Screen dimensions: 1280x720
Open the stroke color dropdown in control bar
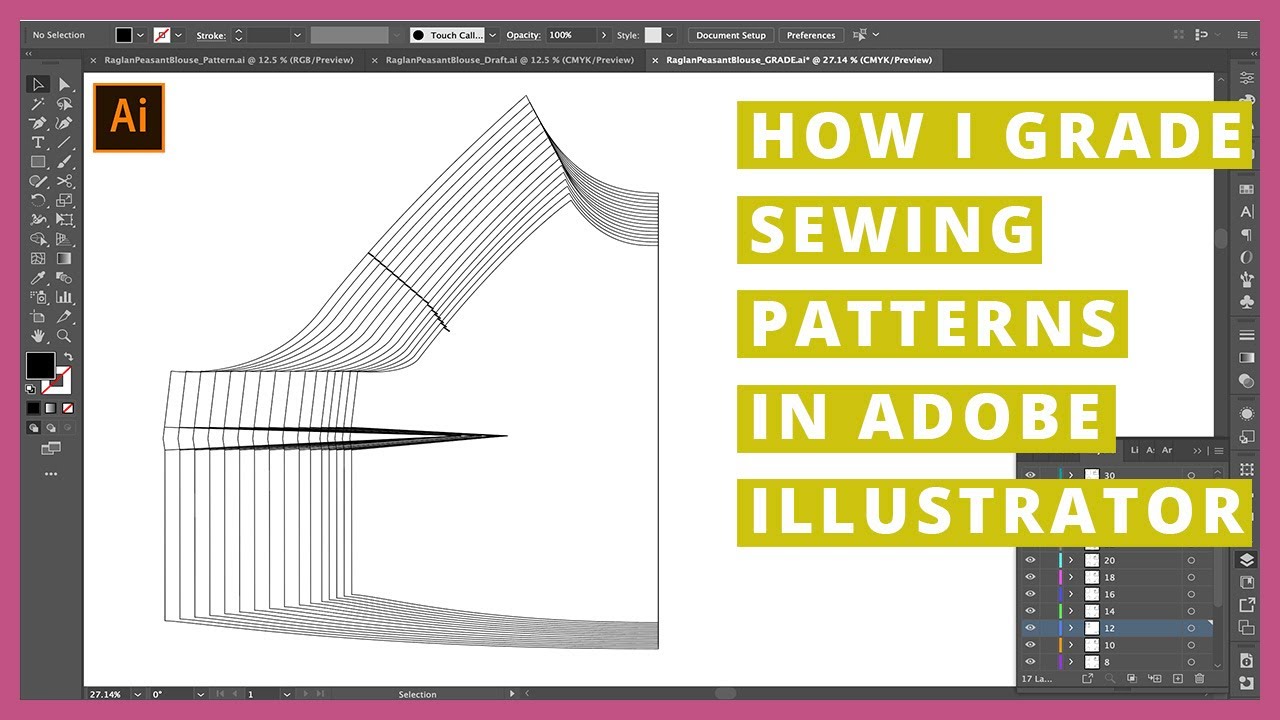click(x=178, y=35)
